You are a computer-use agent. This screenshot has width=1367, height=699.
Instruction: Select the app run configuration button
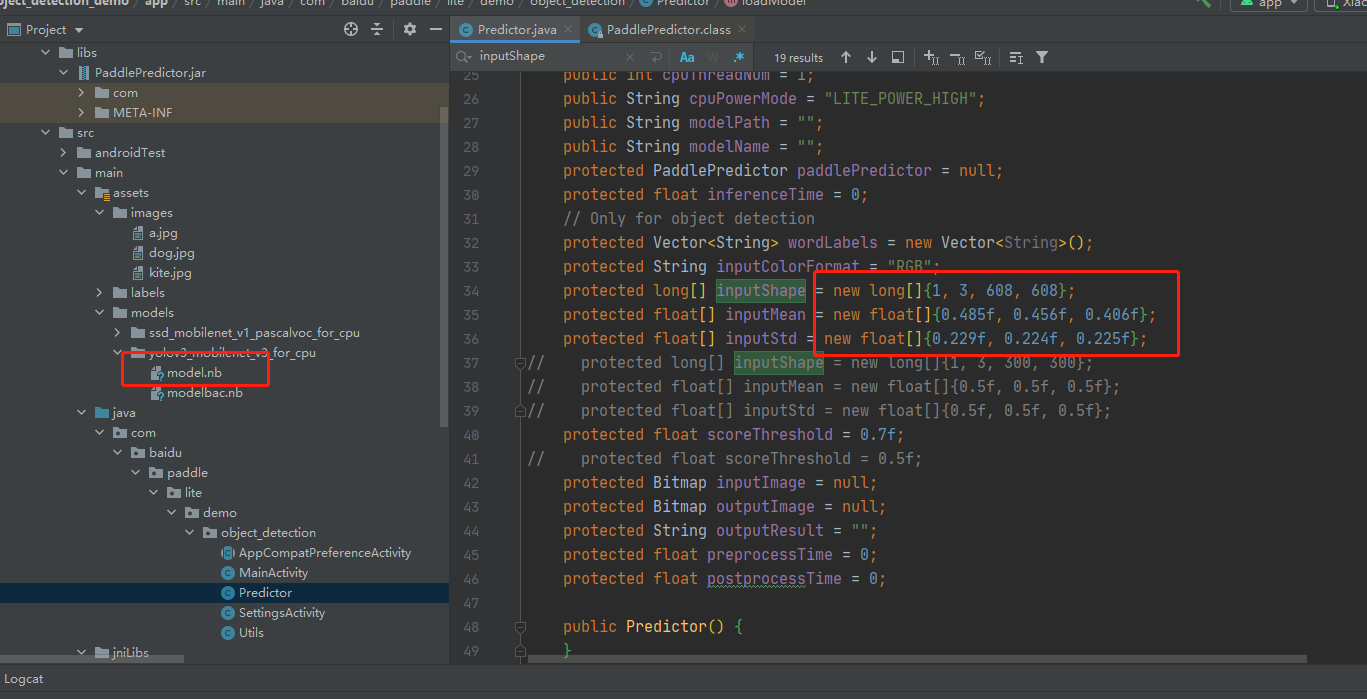pyautogui.click(x=1267, y=5)
